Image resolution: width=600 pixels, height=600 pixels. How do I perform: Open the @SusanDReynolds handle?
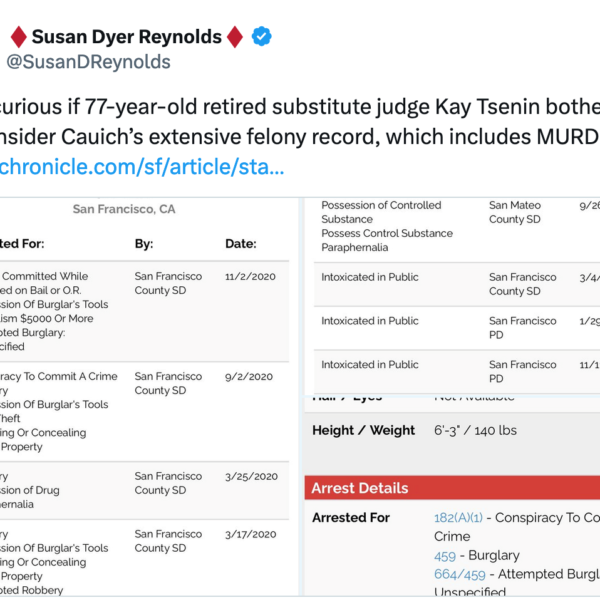pyautogui.click(x=88, y=62)
